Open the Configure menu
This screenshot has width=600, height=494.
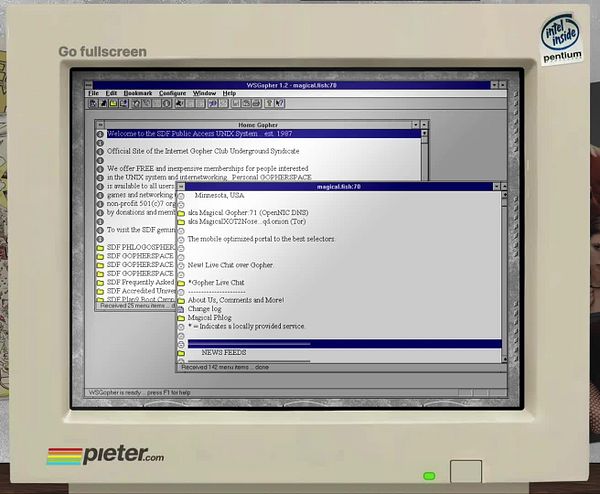coord(172,93)
